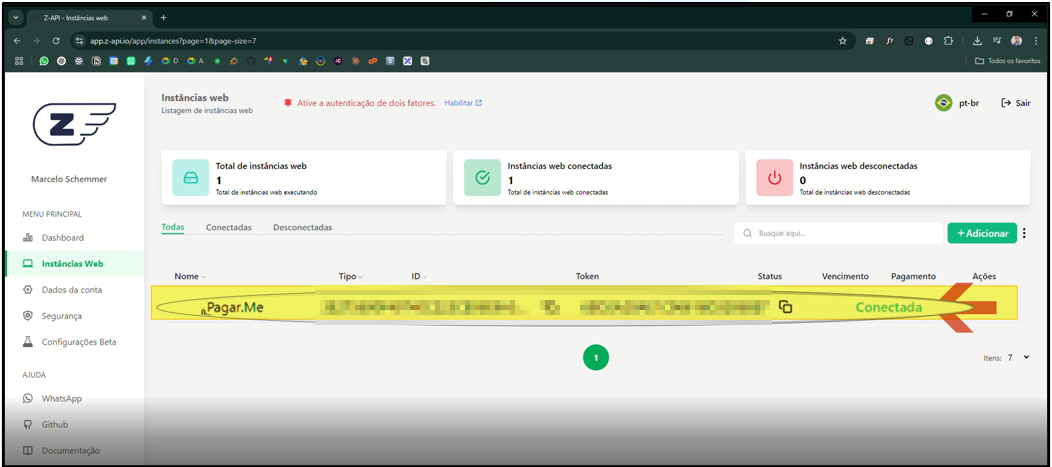Open the GitHub bookmark icon
The image size is (1052, 467).
(251, 60)
